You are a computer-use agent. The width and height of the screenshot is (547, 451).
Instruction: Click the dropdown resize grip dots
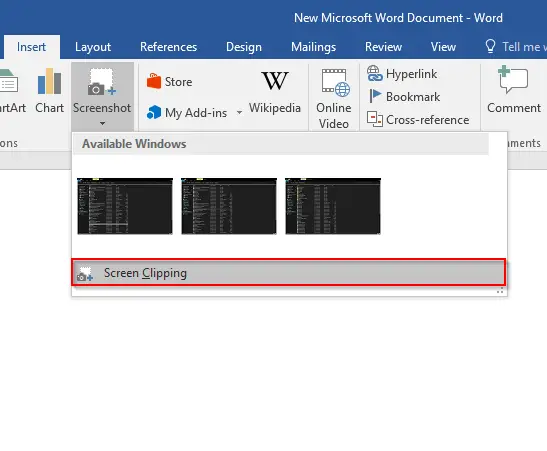500,291
